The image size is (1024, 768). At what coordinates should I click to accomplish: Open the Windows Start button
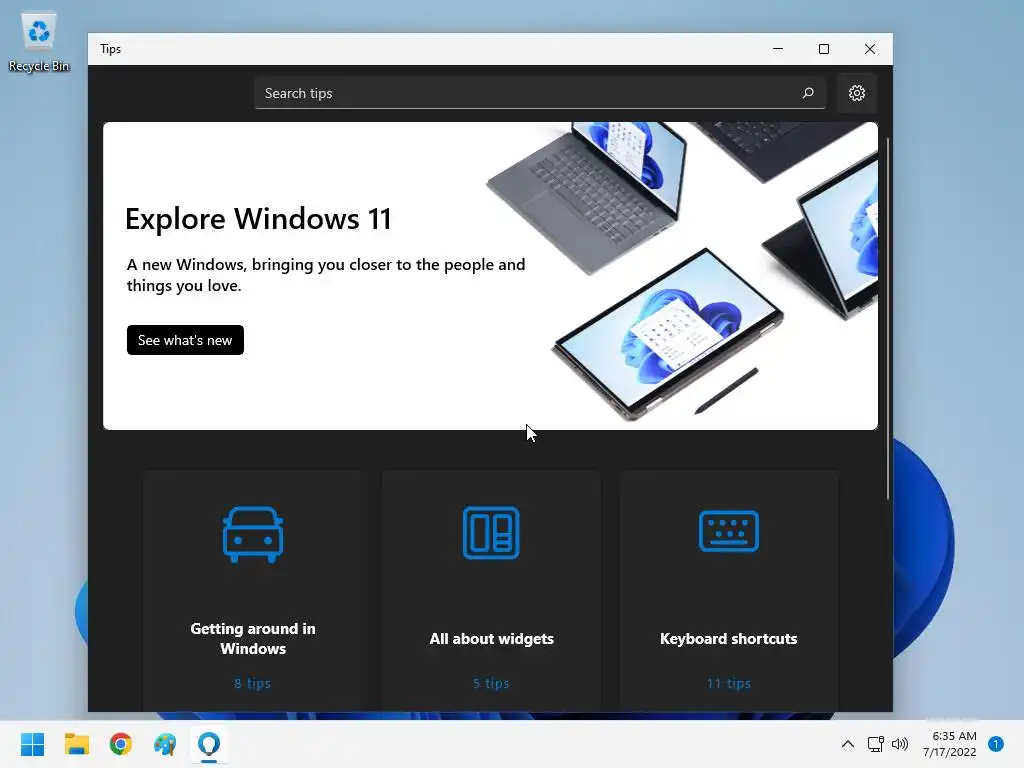[33, 744]
